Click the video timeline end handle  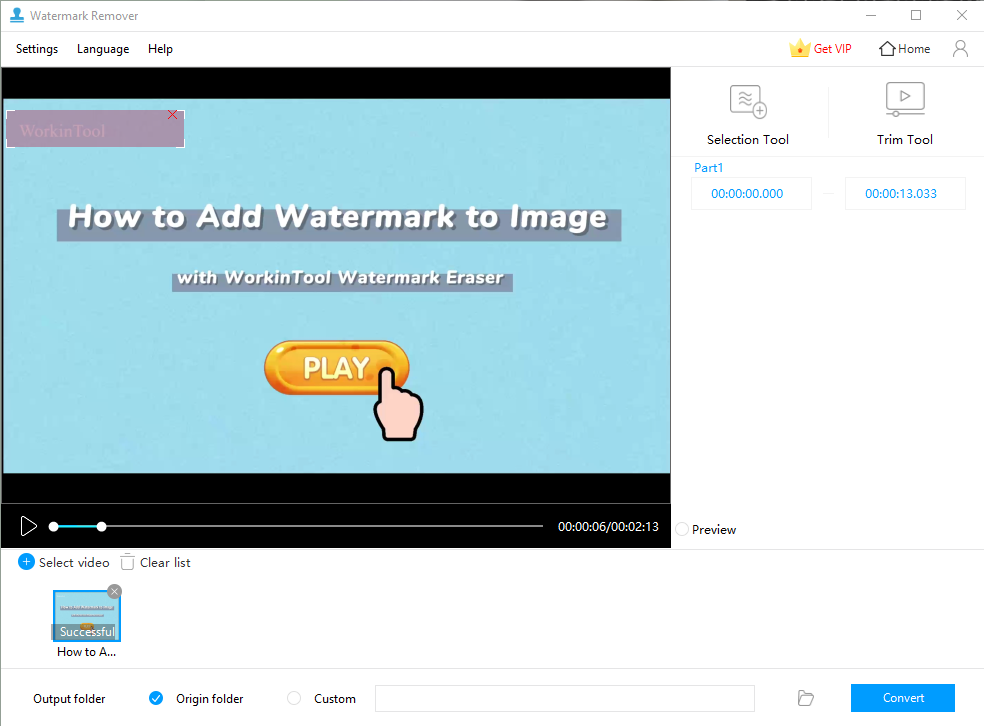(x=102, y=526)
